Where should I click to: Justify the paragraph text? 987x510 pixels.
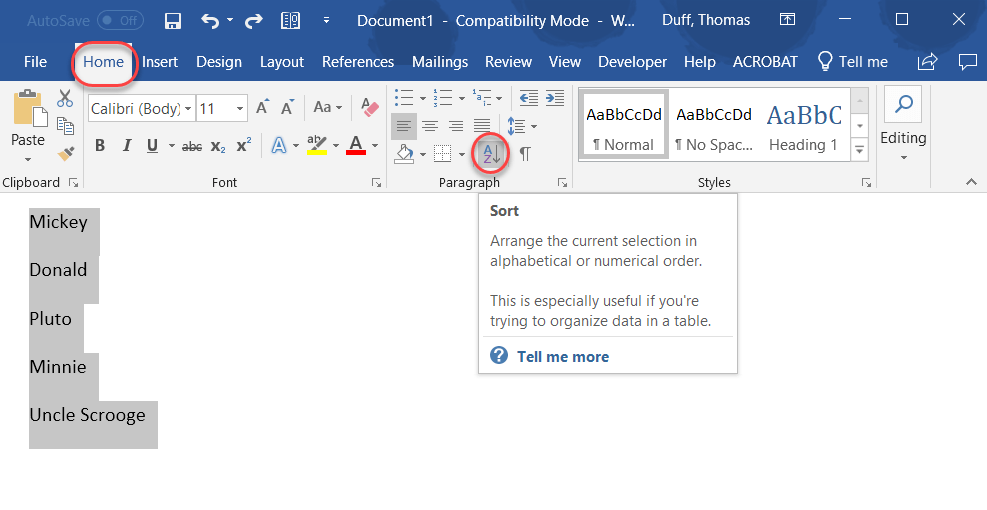(482, 126)
